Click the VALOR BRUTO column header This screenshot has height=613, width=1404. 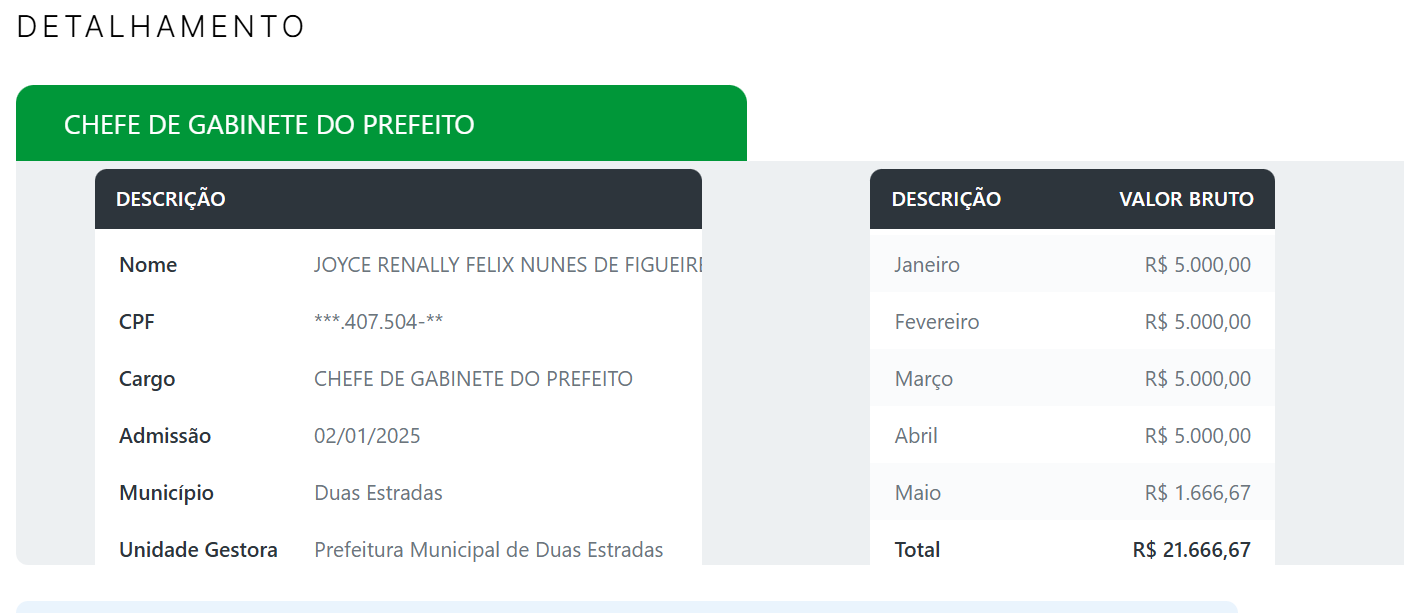click(1186, 199)
